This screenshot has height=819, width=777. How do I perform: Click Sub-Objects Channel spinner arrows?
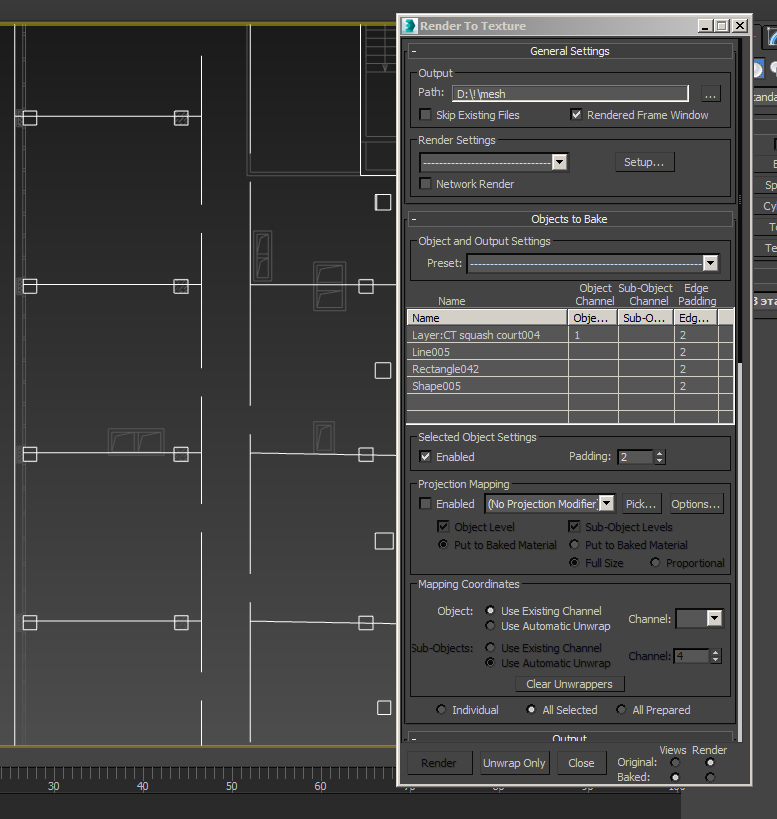[x=716, y=657]
